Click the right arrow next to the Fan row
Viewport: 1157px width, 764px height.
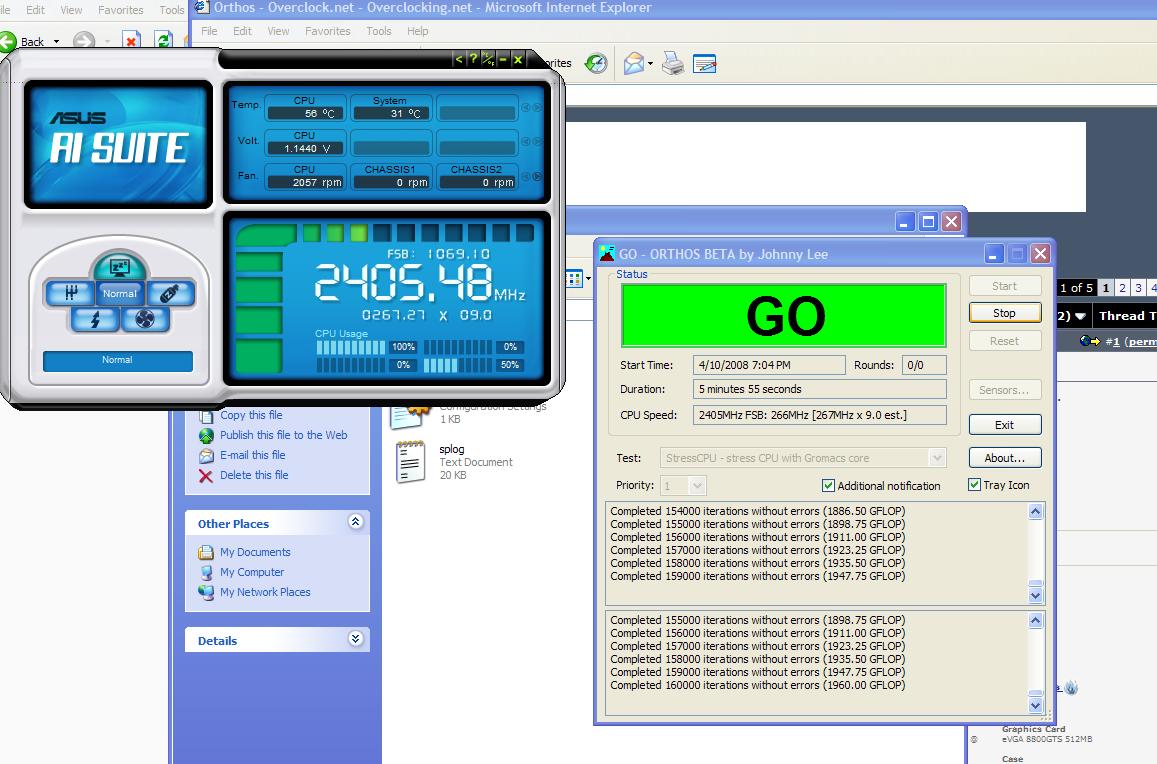[x=537, y=176]
